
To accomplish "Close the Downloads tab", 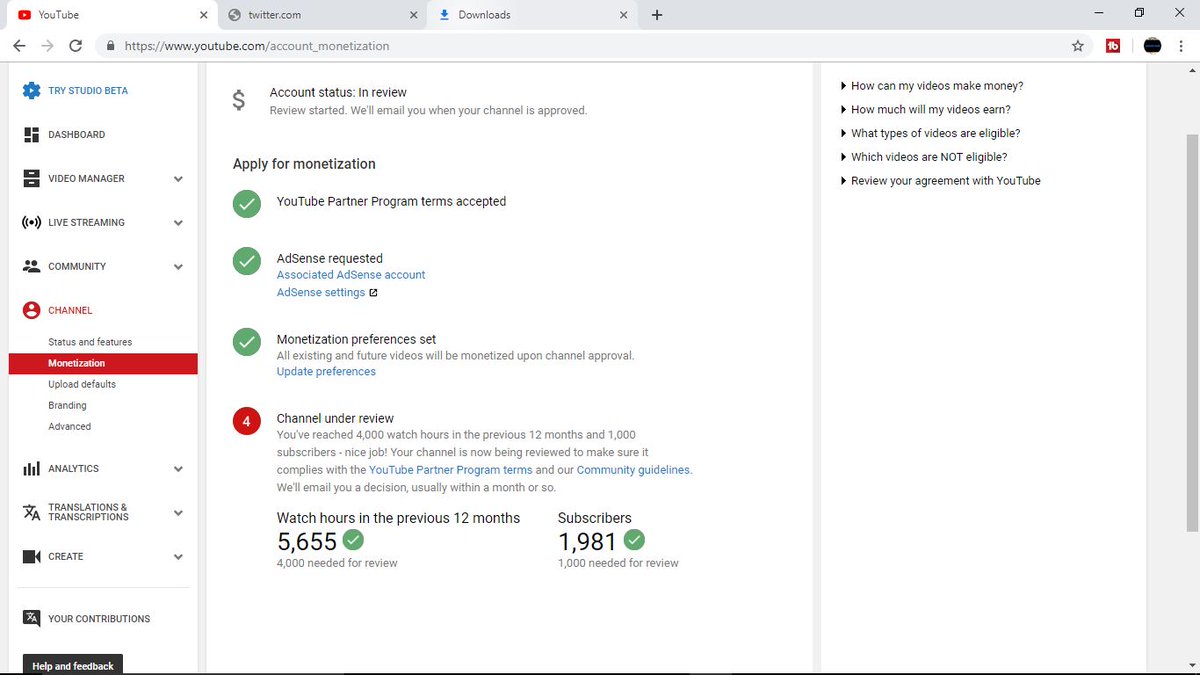I will (x=624, y=15).
